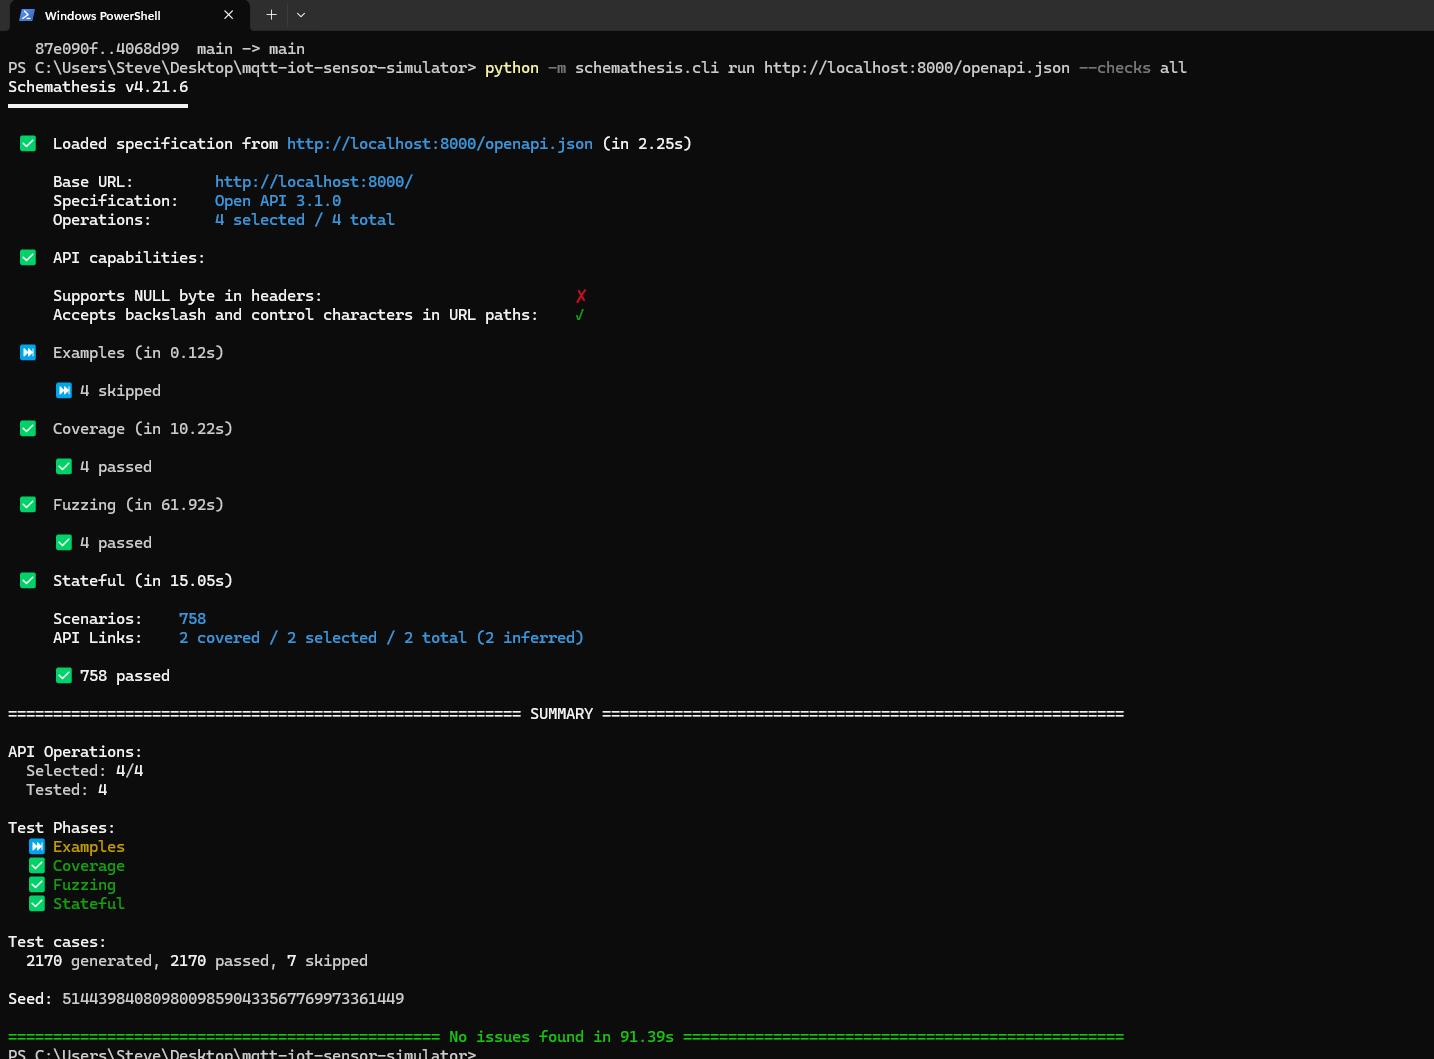Click the '(in 2.25s)' load time text
The height and width of the screenshot is (1059, 1434).
647,144
